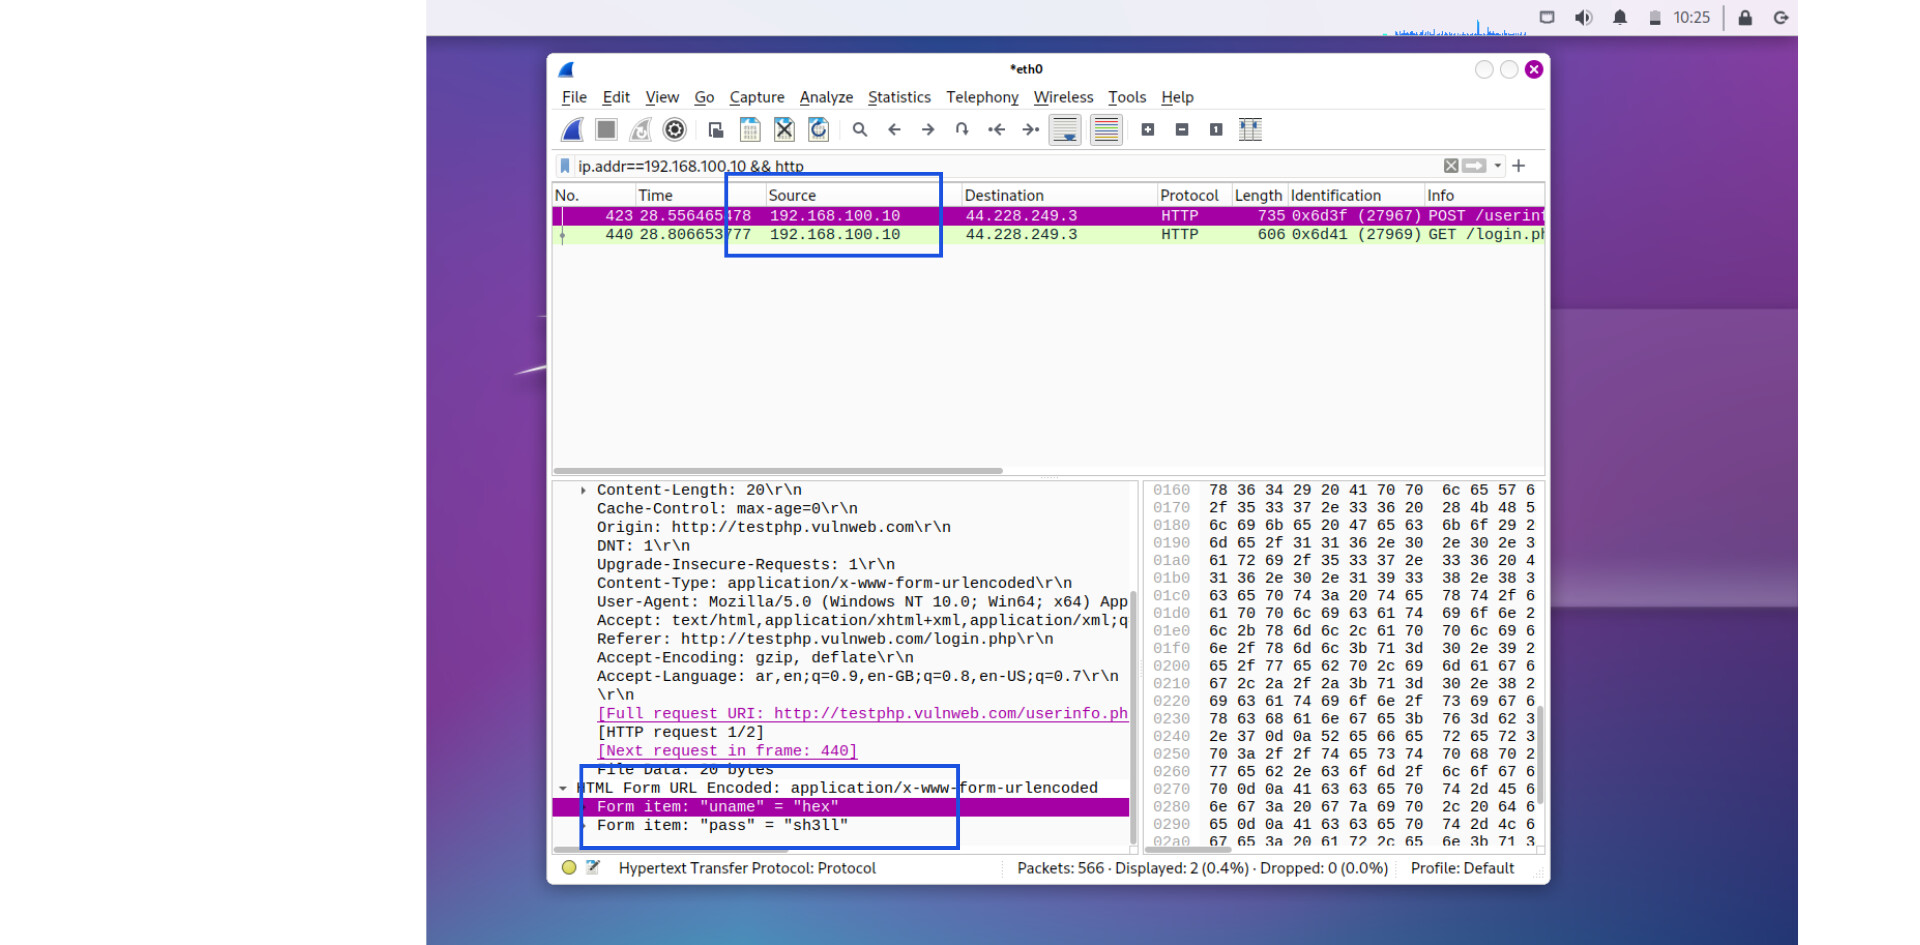
Task: Click the fit-columns-to-content toolbar icon
Action: point(1250,130)
